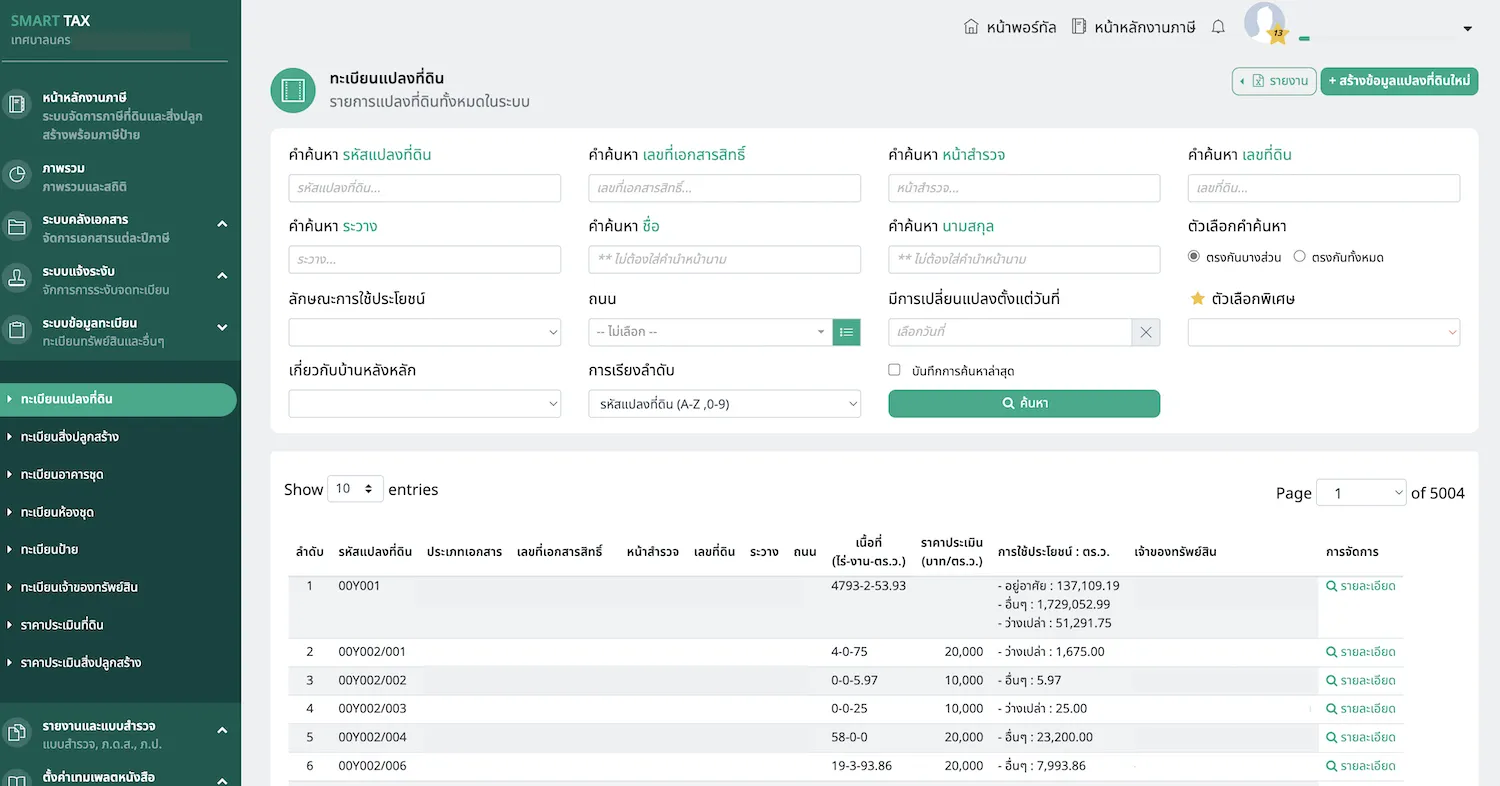Enable บันทึกการค้นหาล่าสุด checkbox

895,370
